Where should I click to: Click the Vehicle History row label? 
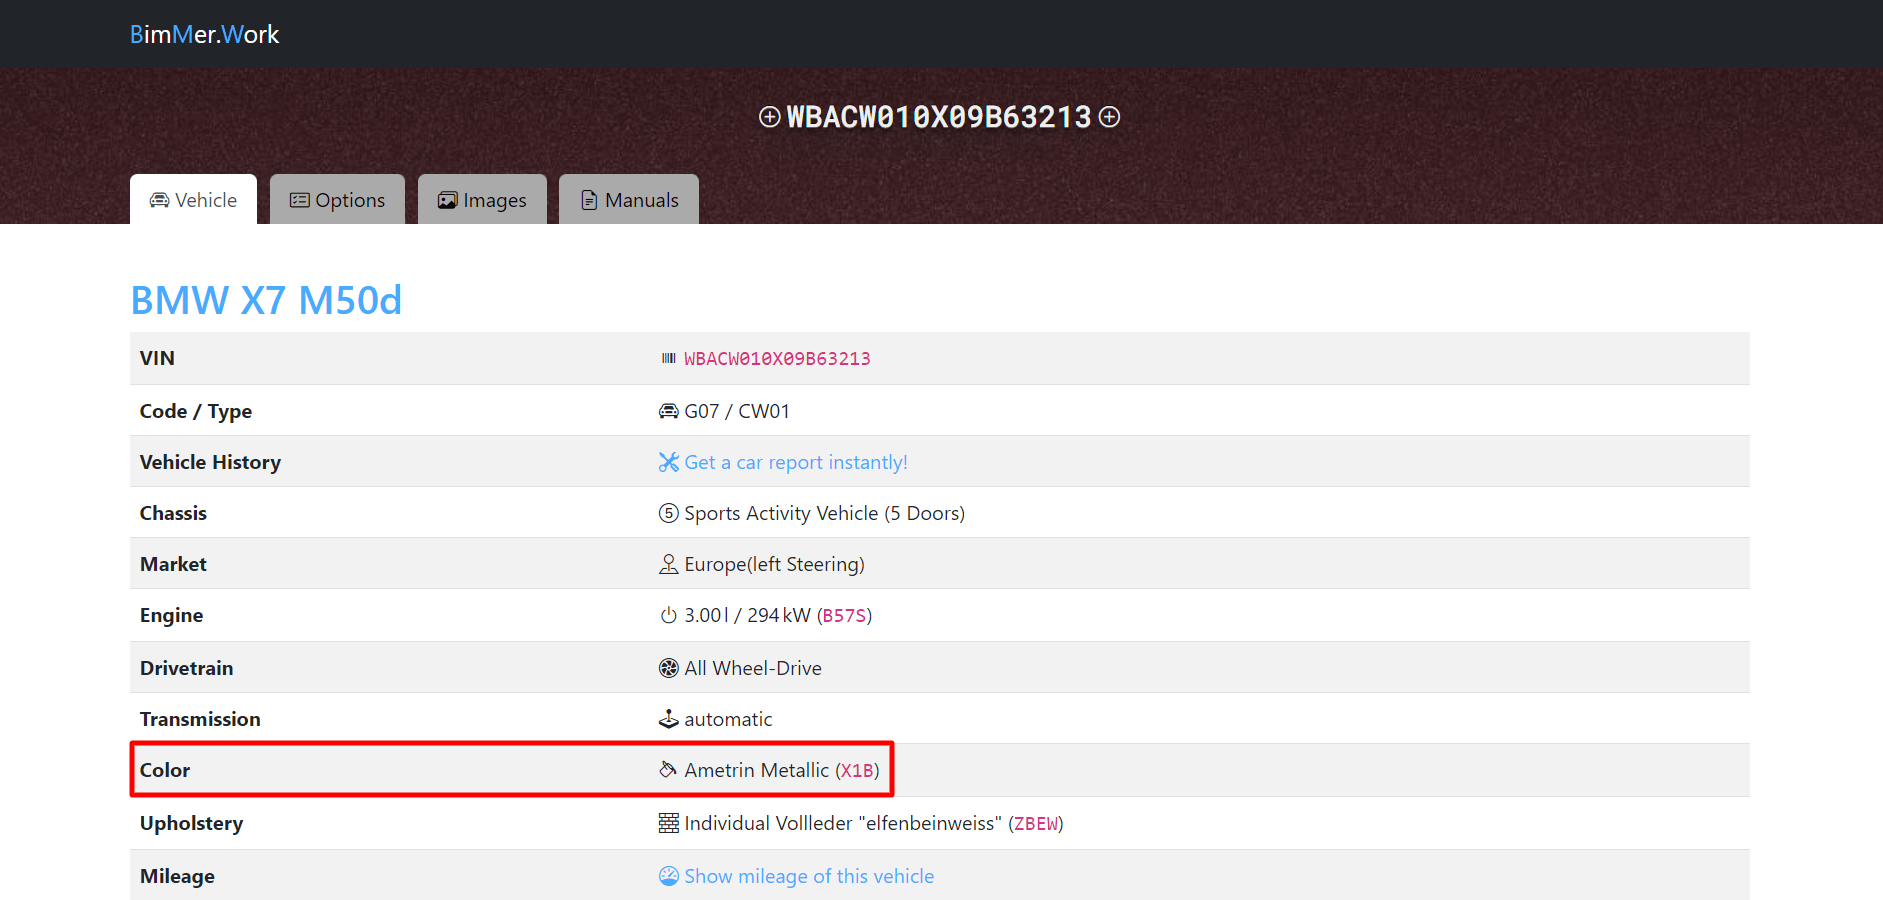[210, 462]
